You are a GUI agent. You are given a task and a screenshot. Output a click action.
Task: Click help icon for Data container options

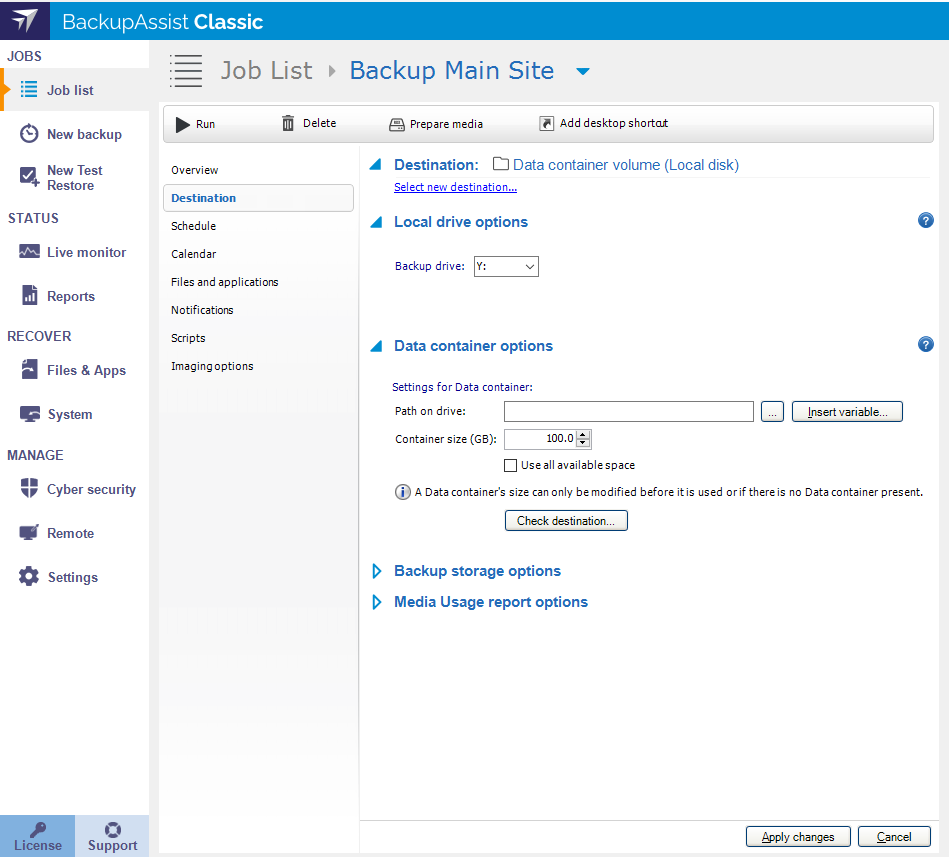[x=925, y=345]
